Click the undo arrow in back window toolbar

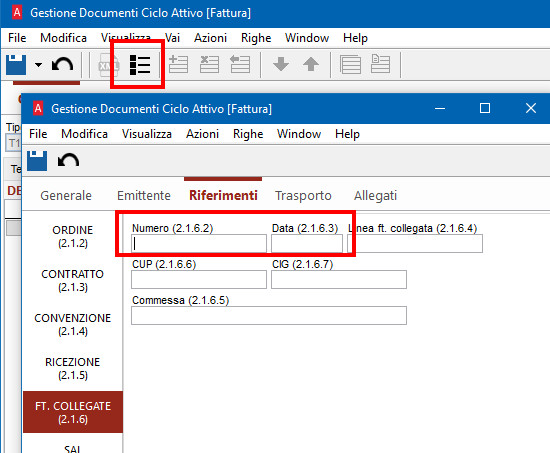coord(62,65)
